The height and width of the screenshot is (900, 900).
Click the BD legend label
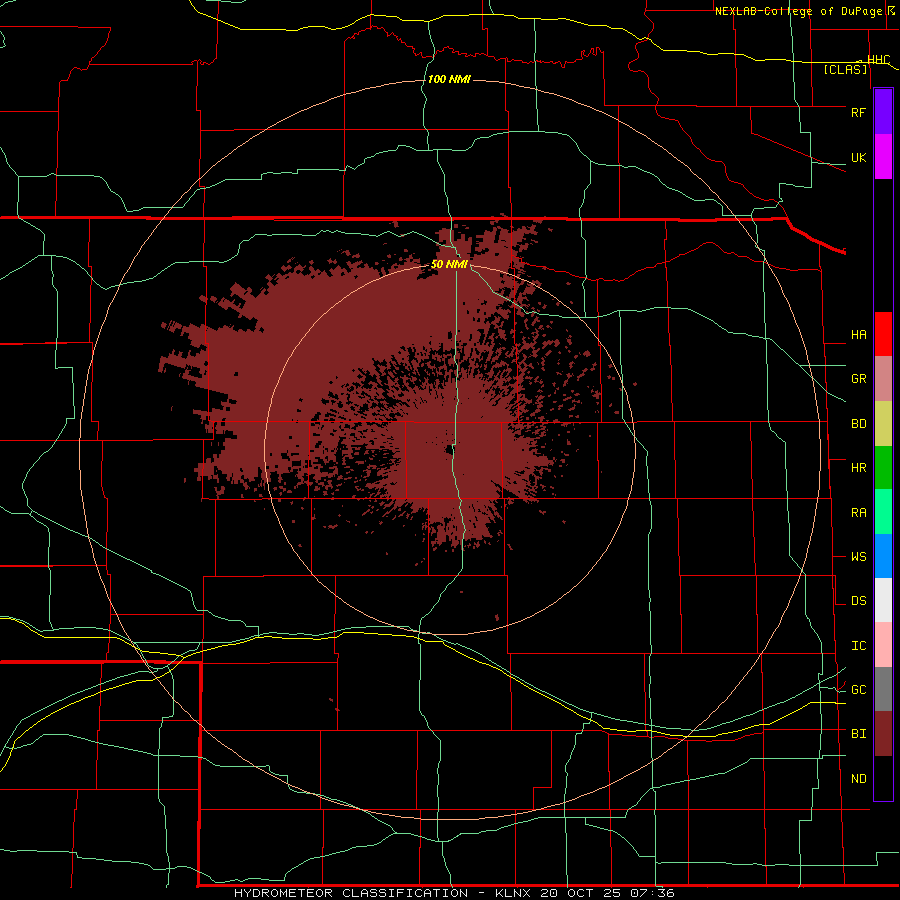point(858,424)
